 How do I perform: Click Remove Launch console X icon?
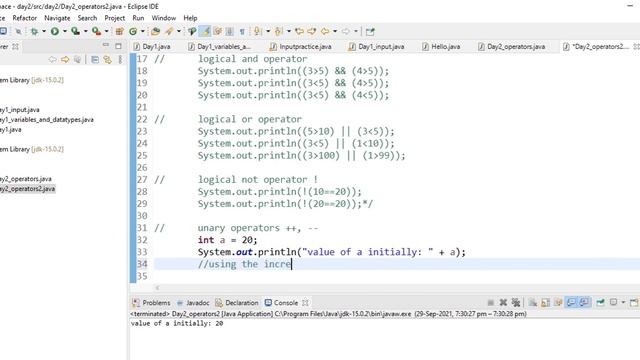pyautogui.click(x=503, y=302)
